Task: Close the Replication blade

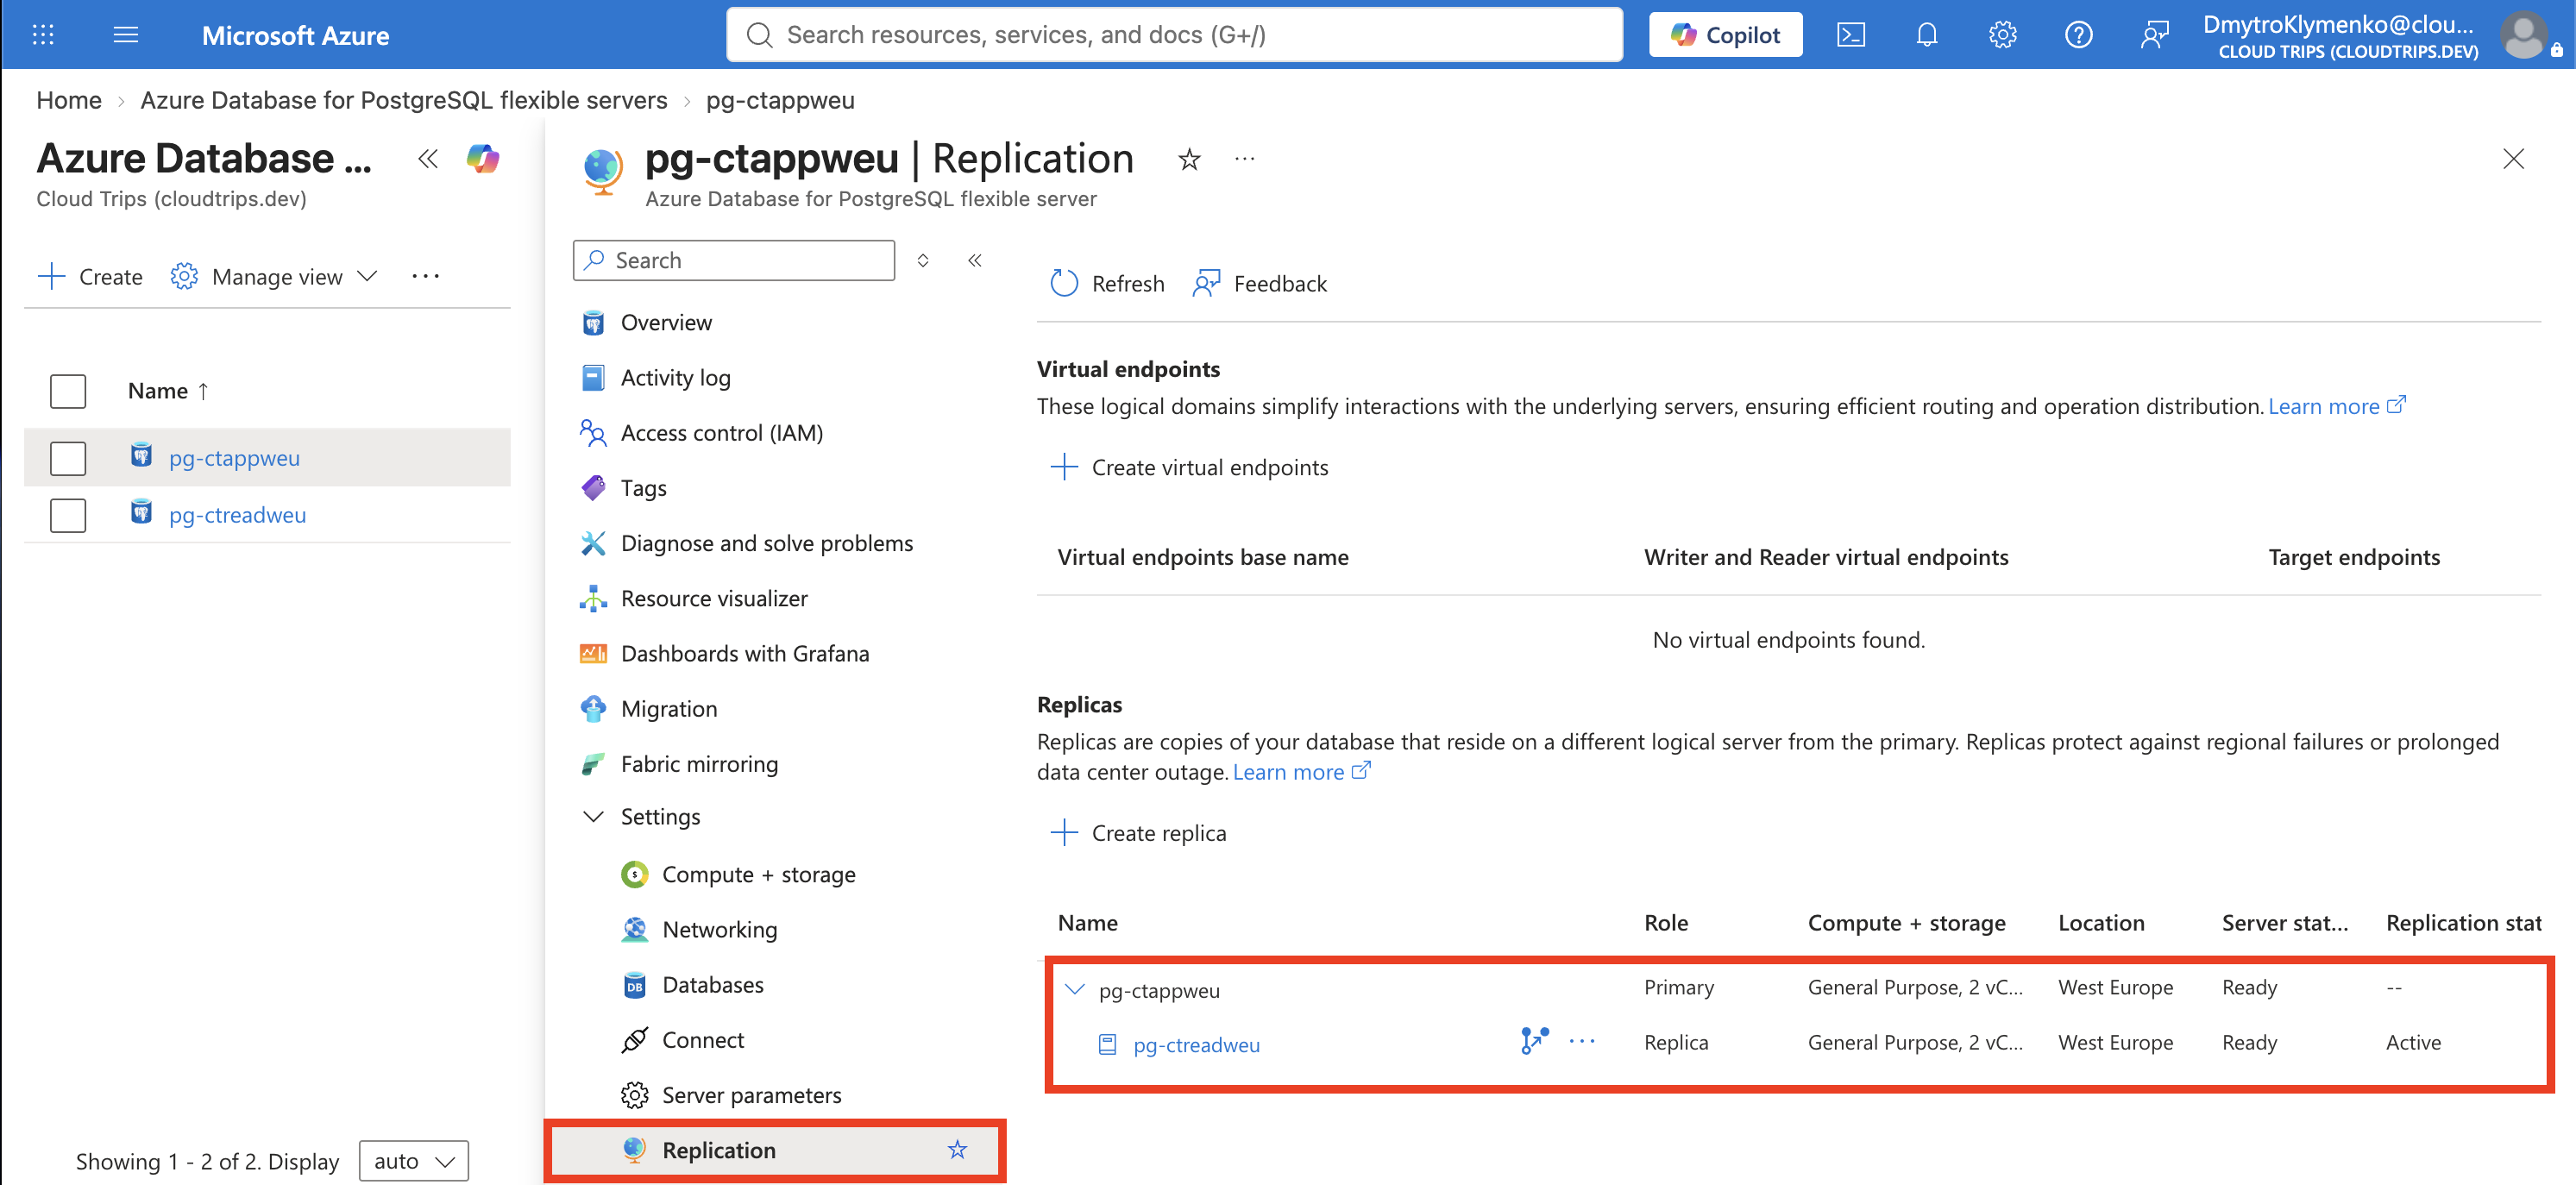Action: [2514, 159]
